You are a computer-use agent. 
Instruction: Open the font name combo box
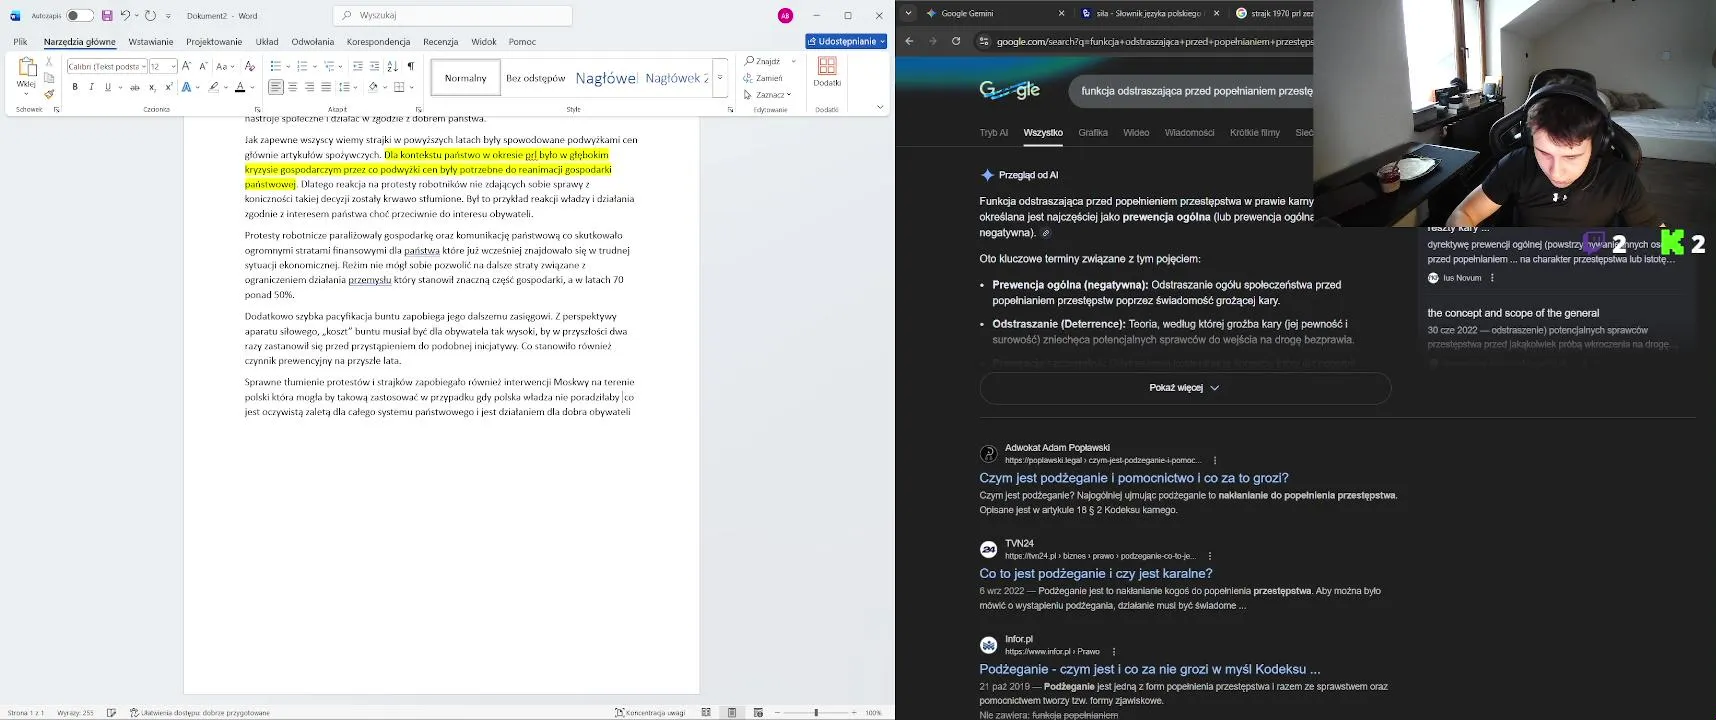(107, 66)
